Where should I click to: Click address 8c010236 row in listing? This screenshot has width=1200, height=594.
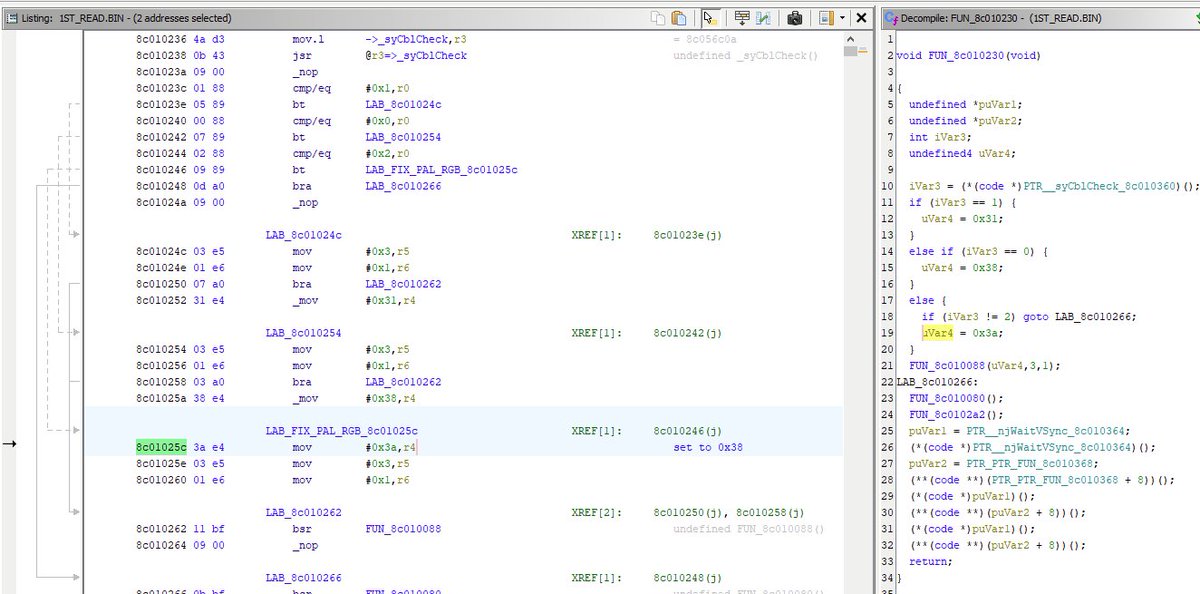pyautogui.click(x=160, y=39)
